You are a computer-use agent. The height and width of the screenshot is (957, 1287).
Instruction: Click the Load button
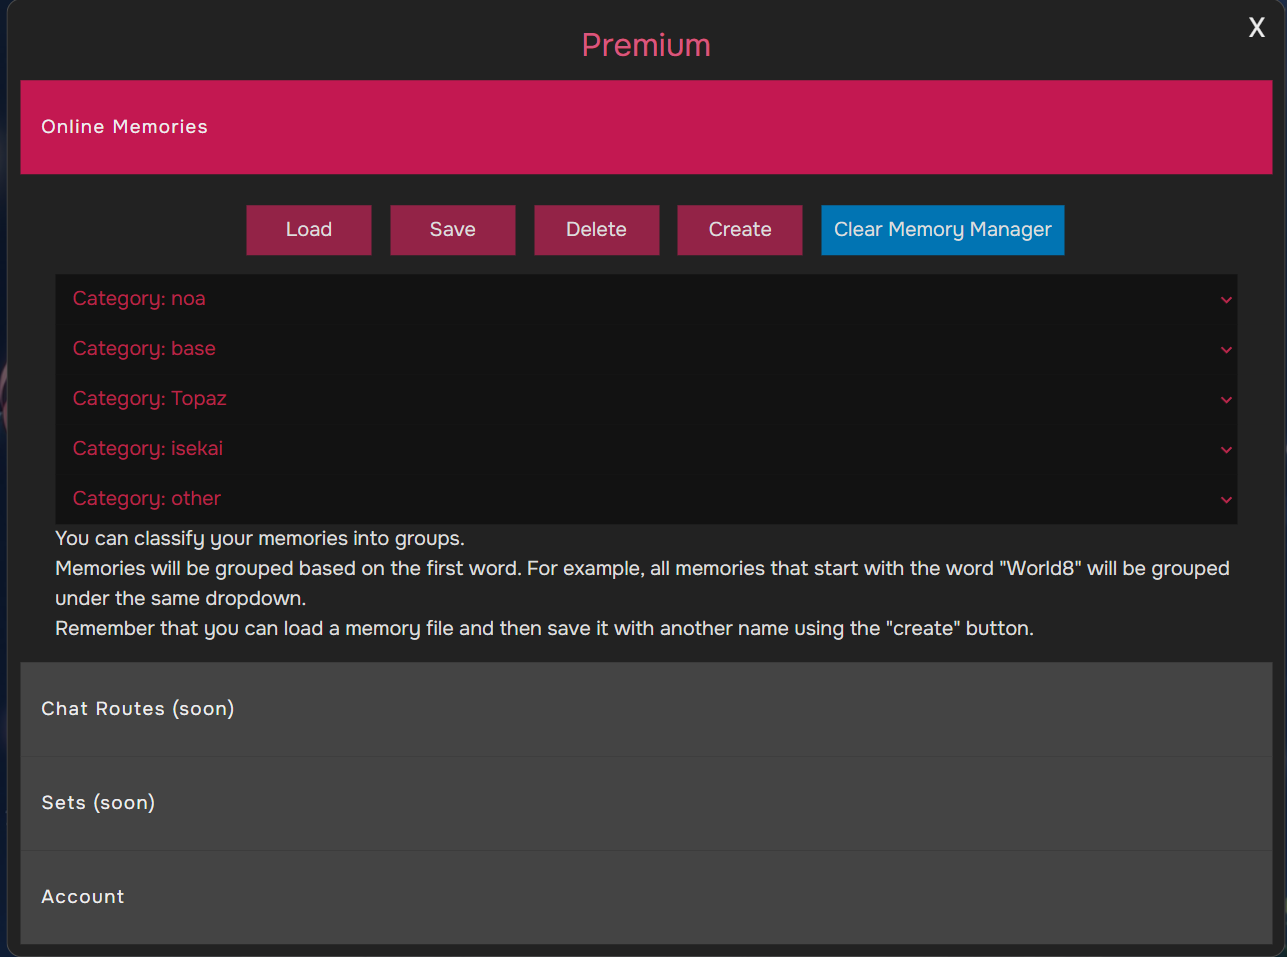308,230
